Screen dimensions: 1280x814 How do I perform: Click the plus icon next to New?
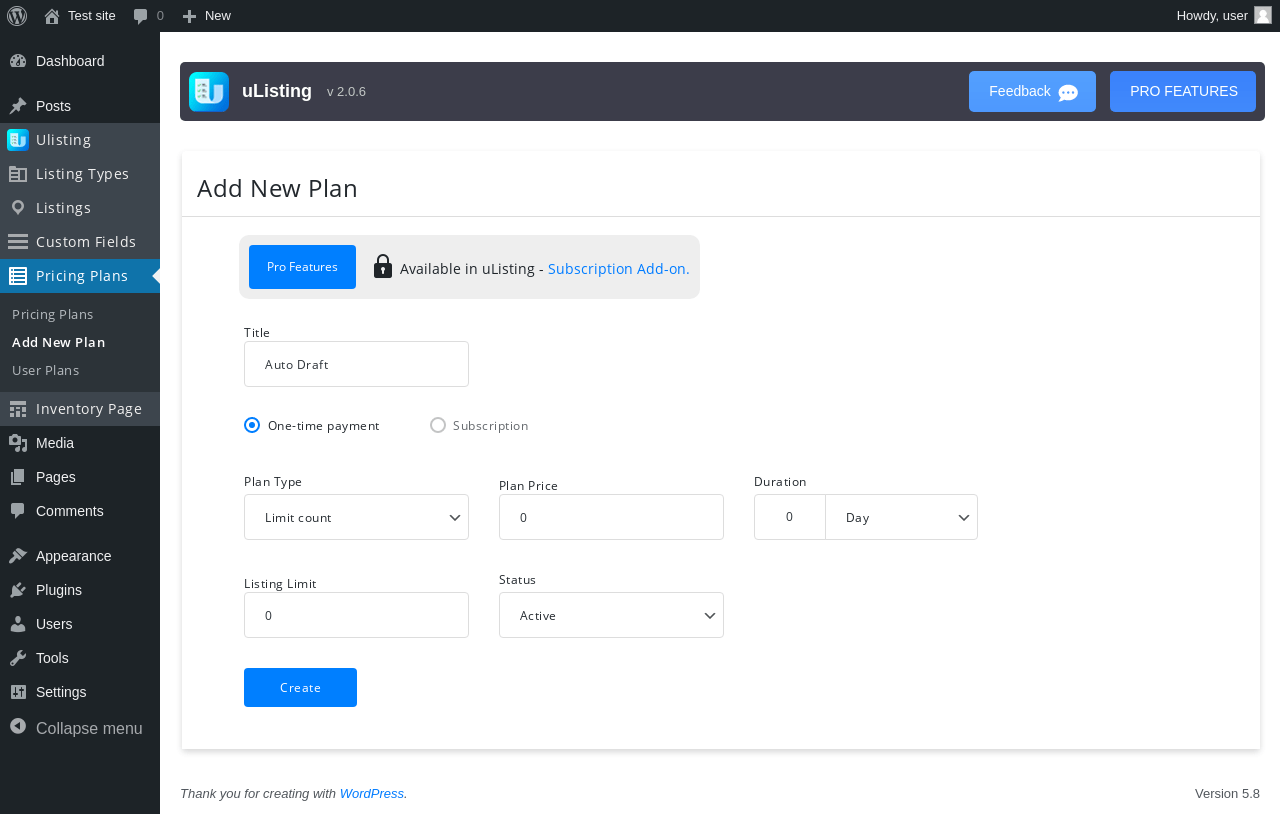(189, 16)
